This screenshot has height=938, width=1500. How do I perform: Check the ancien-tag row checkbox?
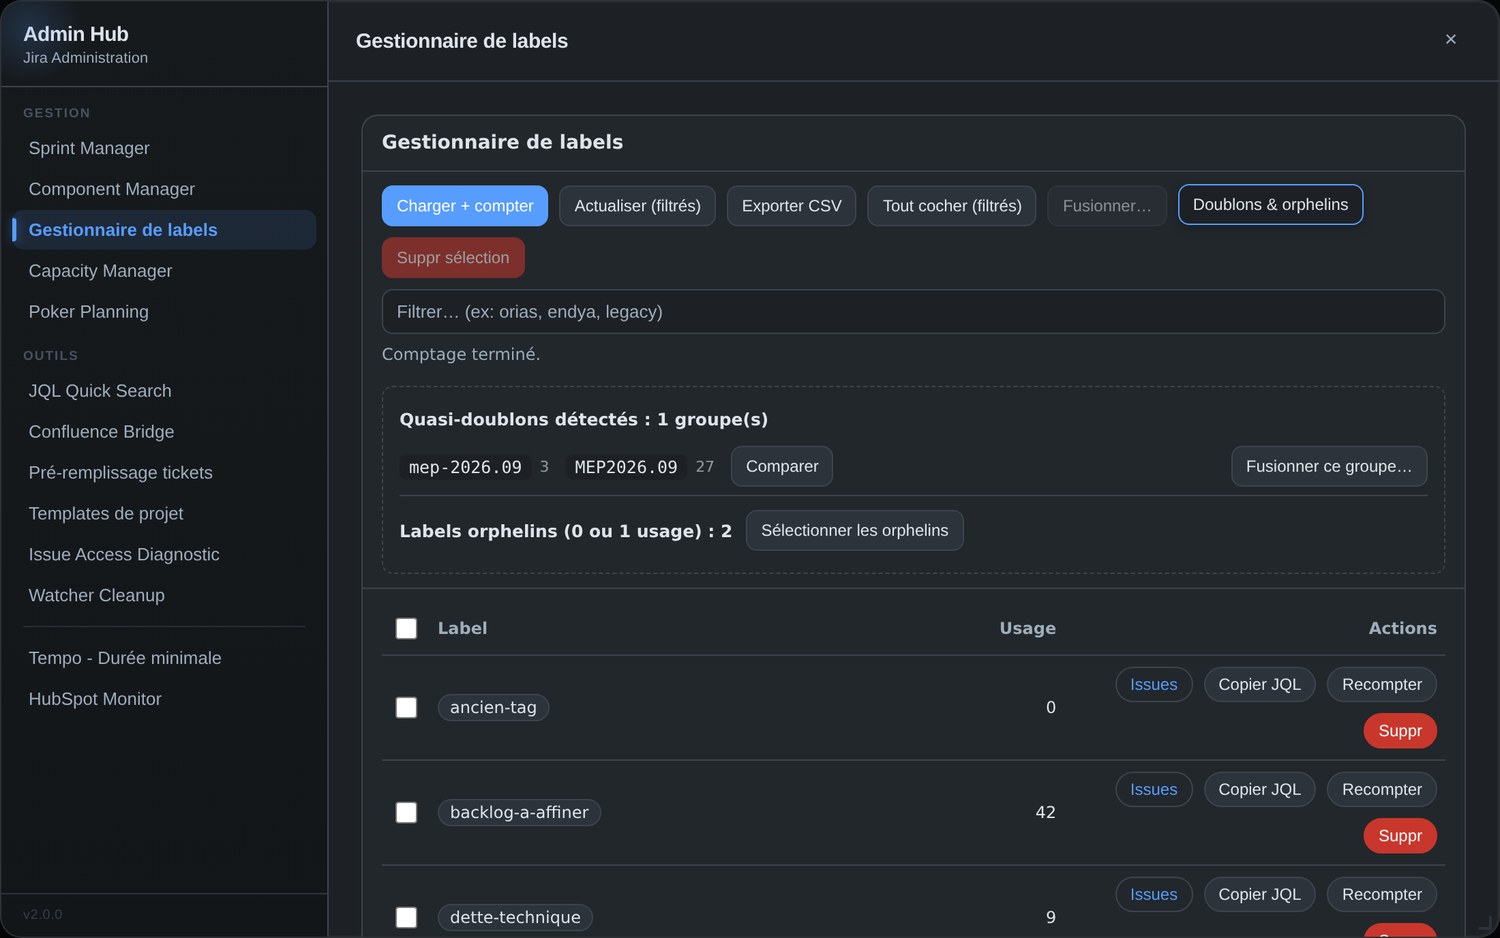tap(406, 708)
